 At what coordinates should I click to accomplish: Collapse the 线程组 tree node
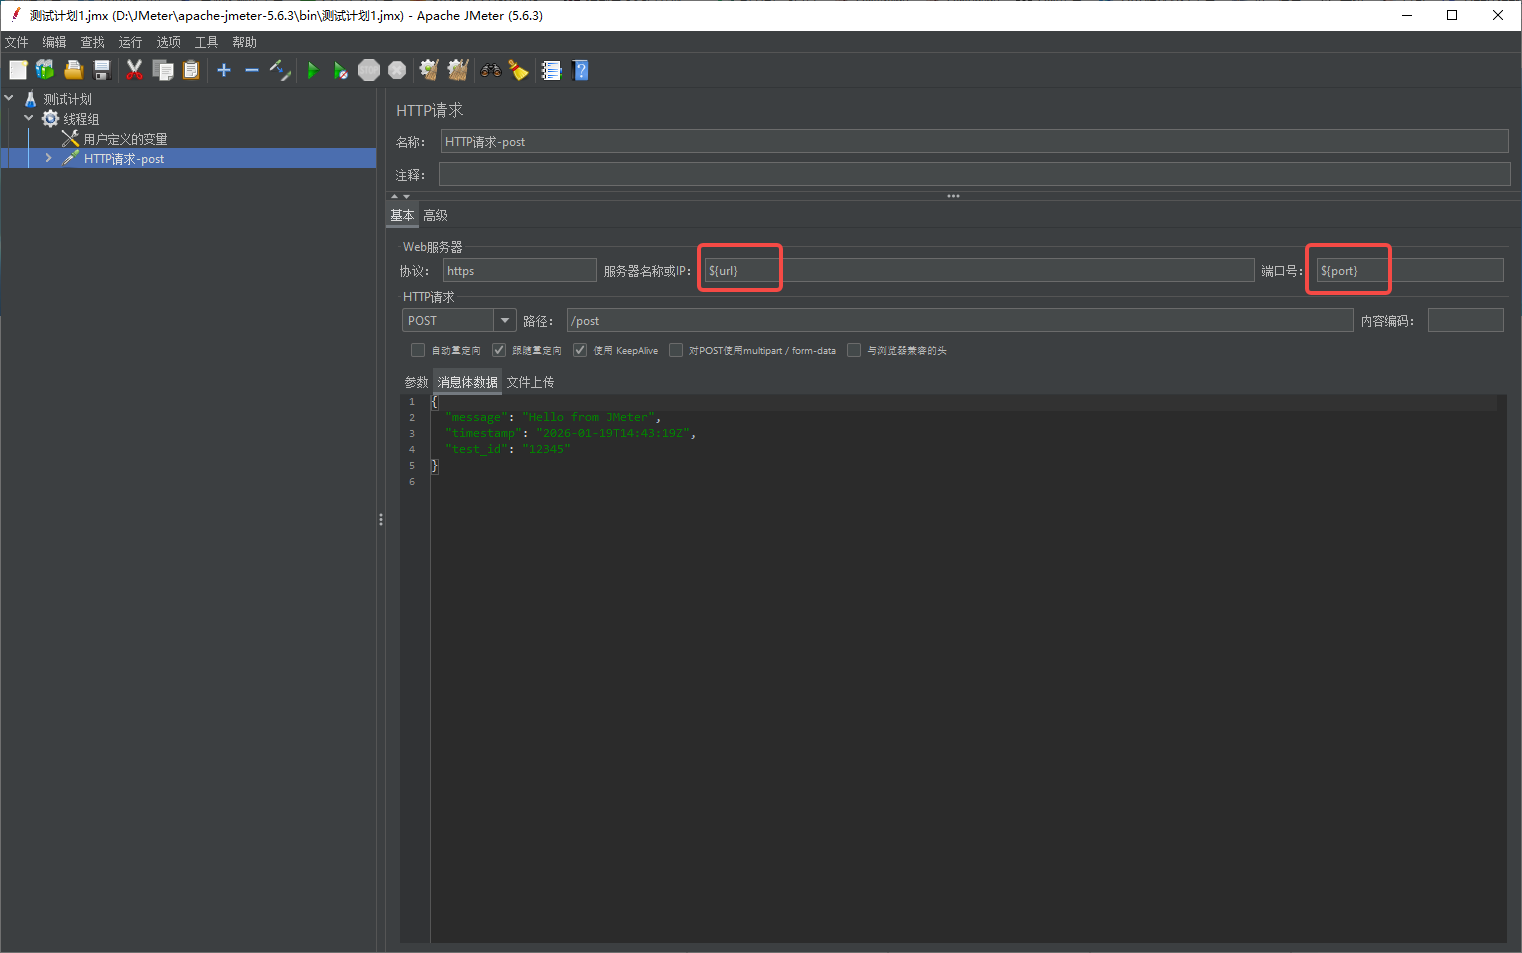click(x=29, y=118)
